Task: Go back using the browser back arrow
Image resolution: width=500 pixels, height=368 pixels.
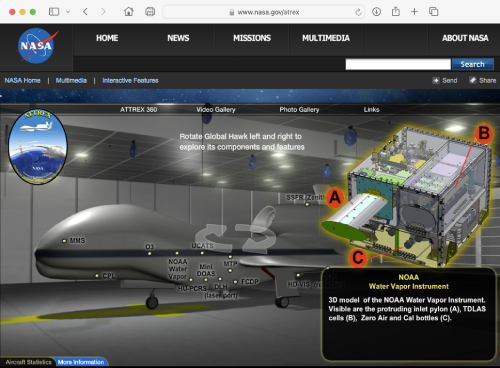Action: coord(85,12)
